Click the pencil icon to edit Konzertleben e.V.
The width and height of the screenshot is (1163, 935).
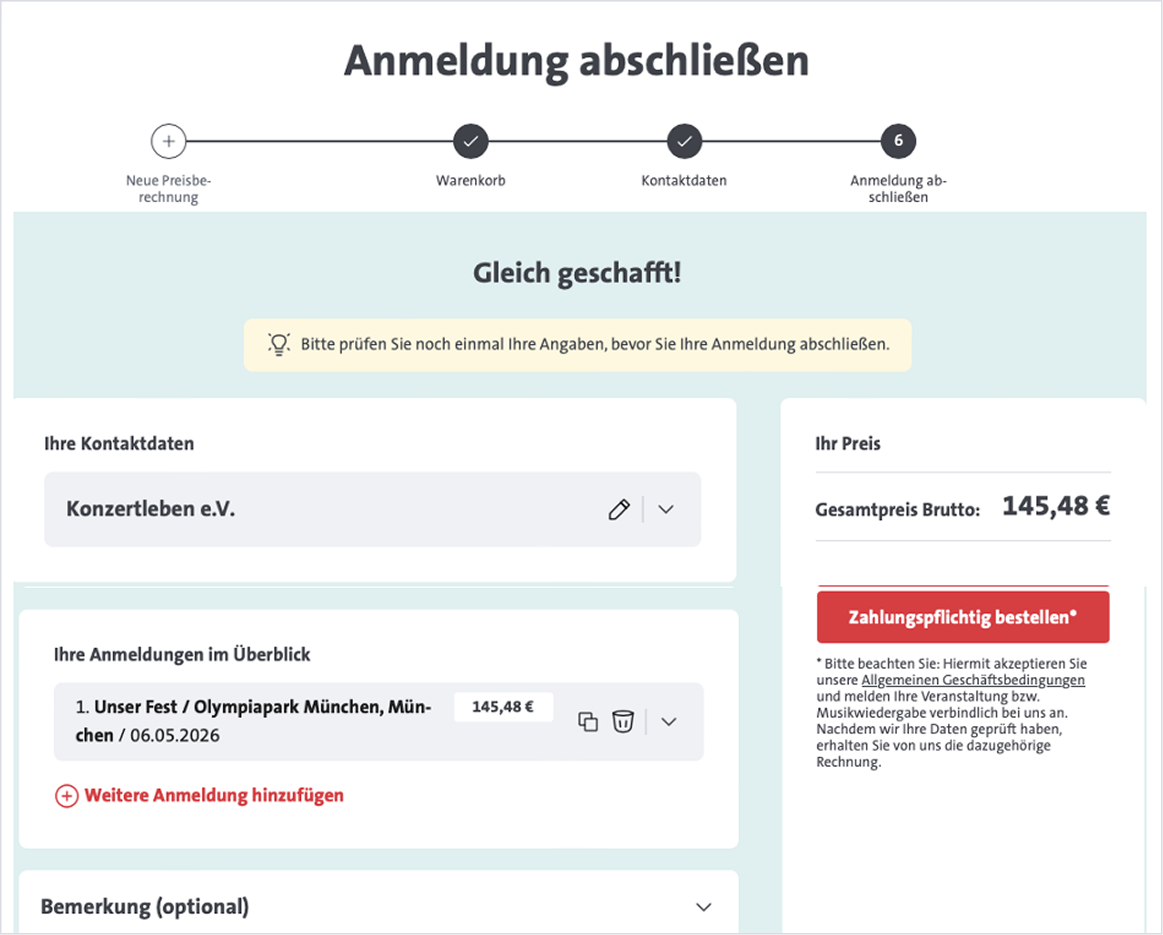coord(619,509)
